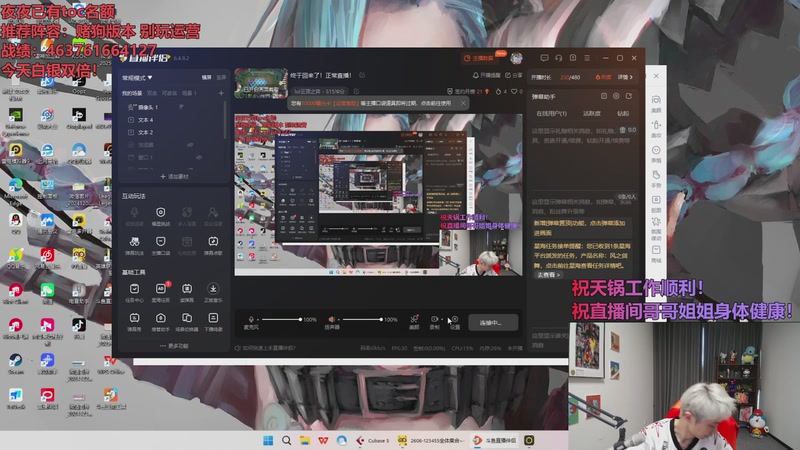Open the 主播口袋 interactive tool

coord(160,245)
